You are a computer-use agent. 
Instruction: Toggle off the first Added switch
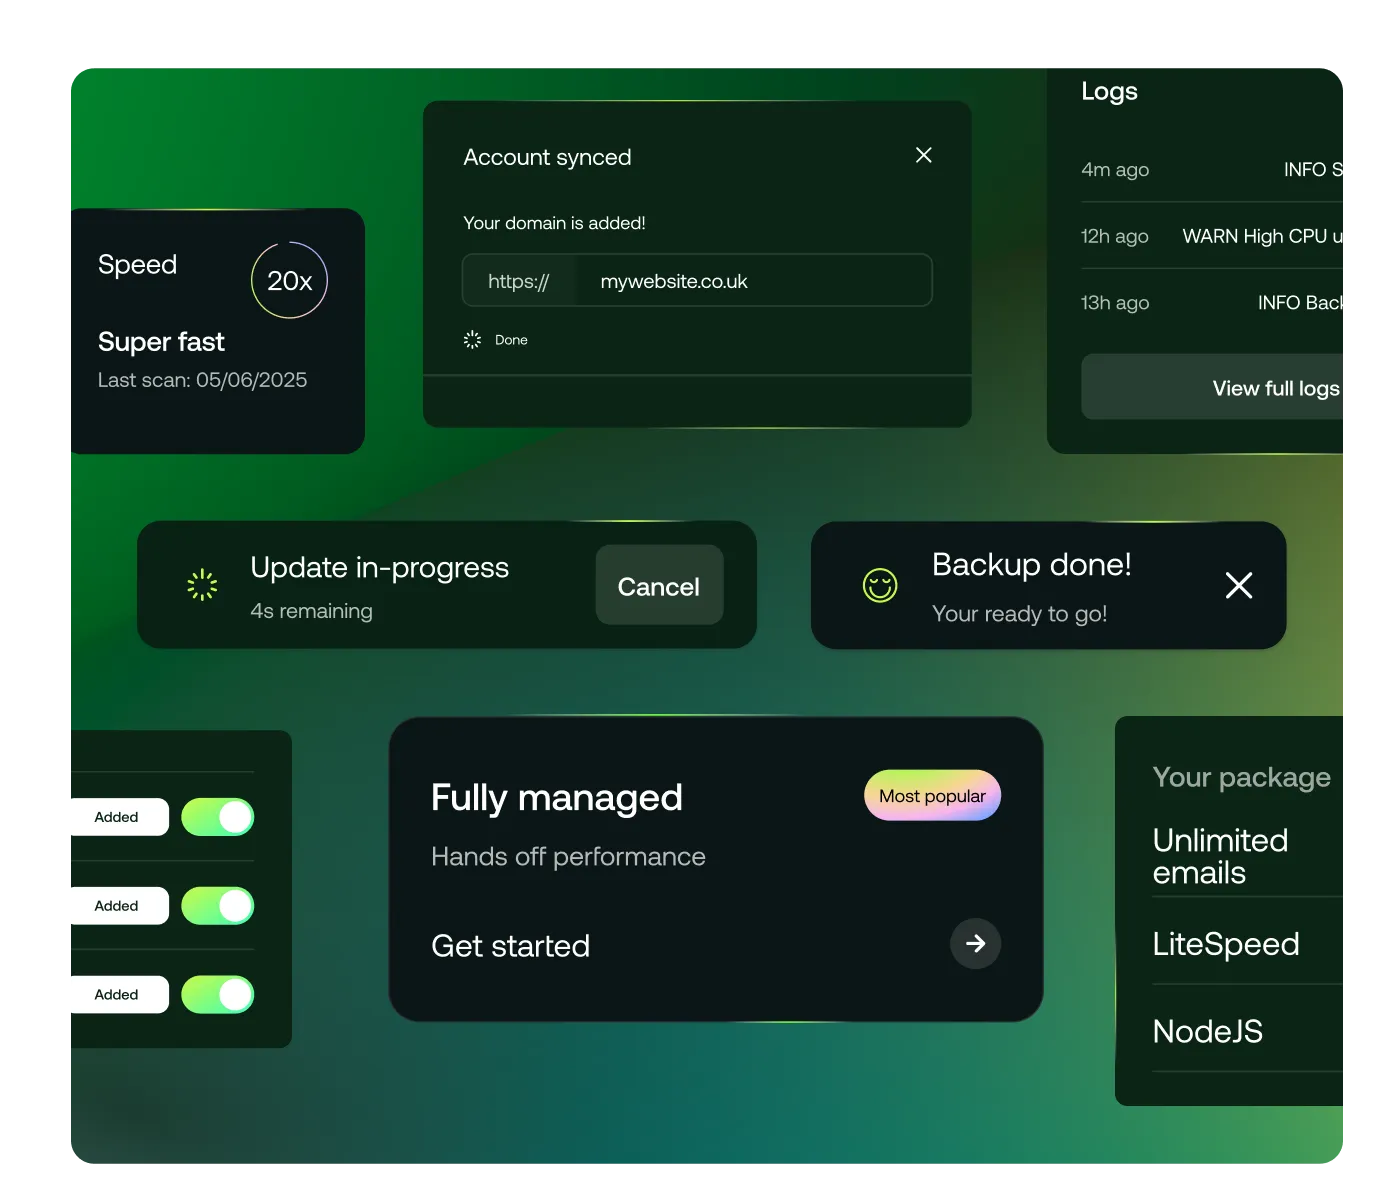218,817
